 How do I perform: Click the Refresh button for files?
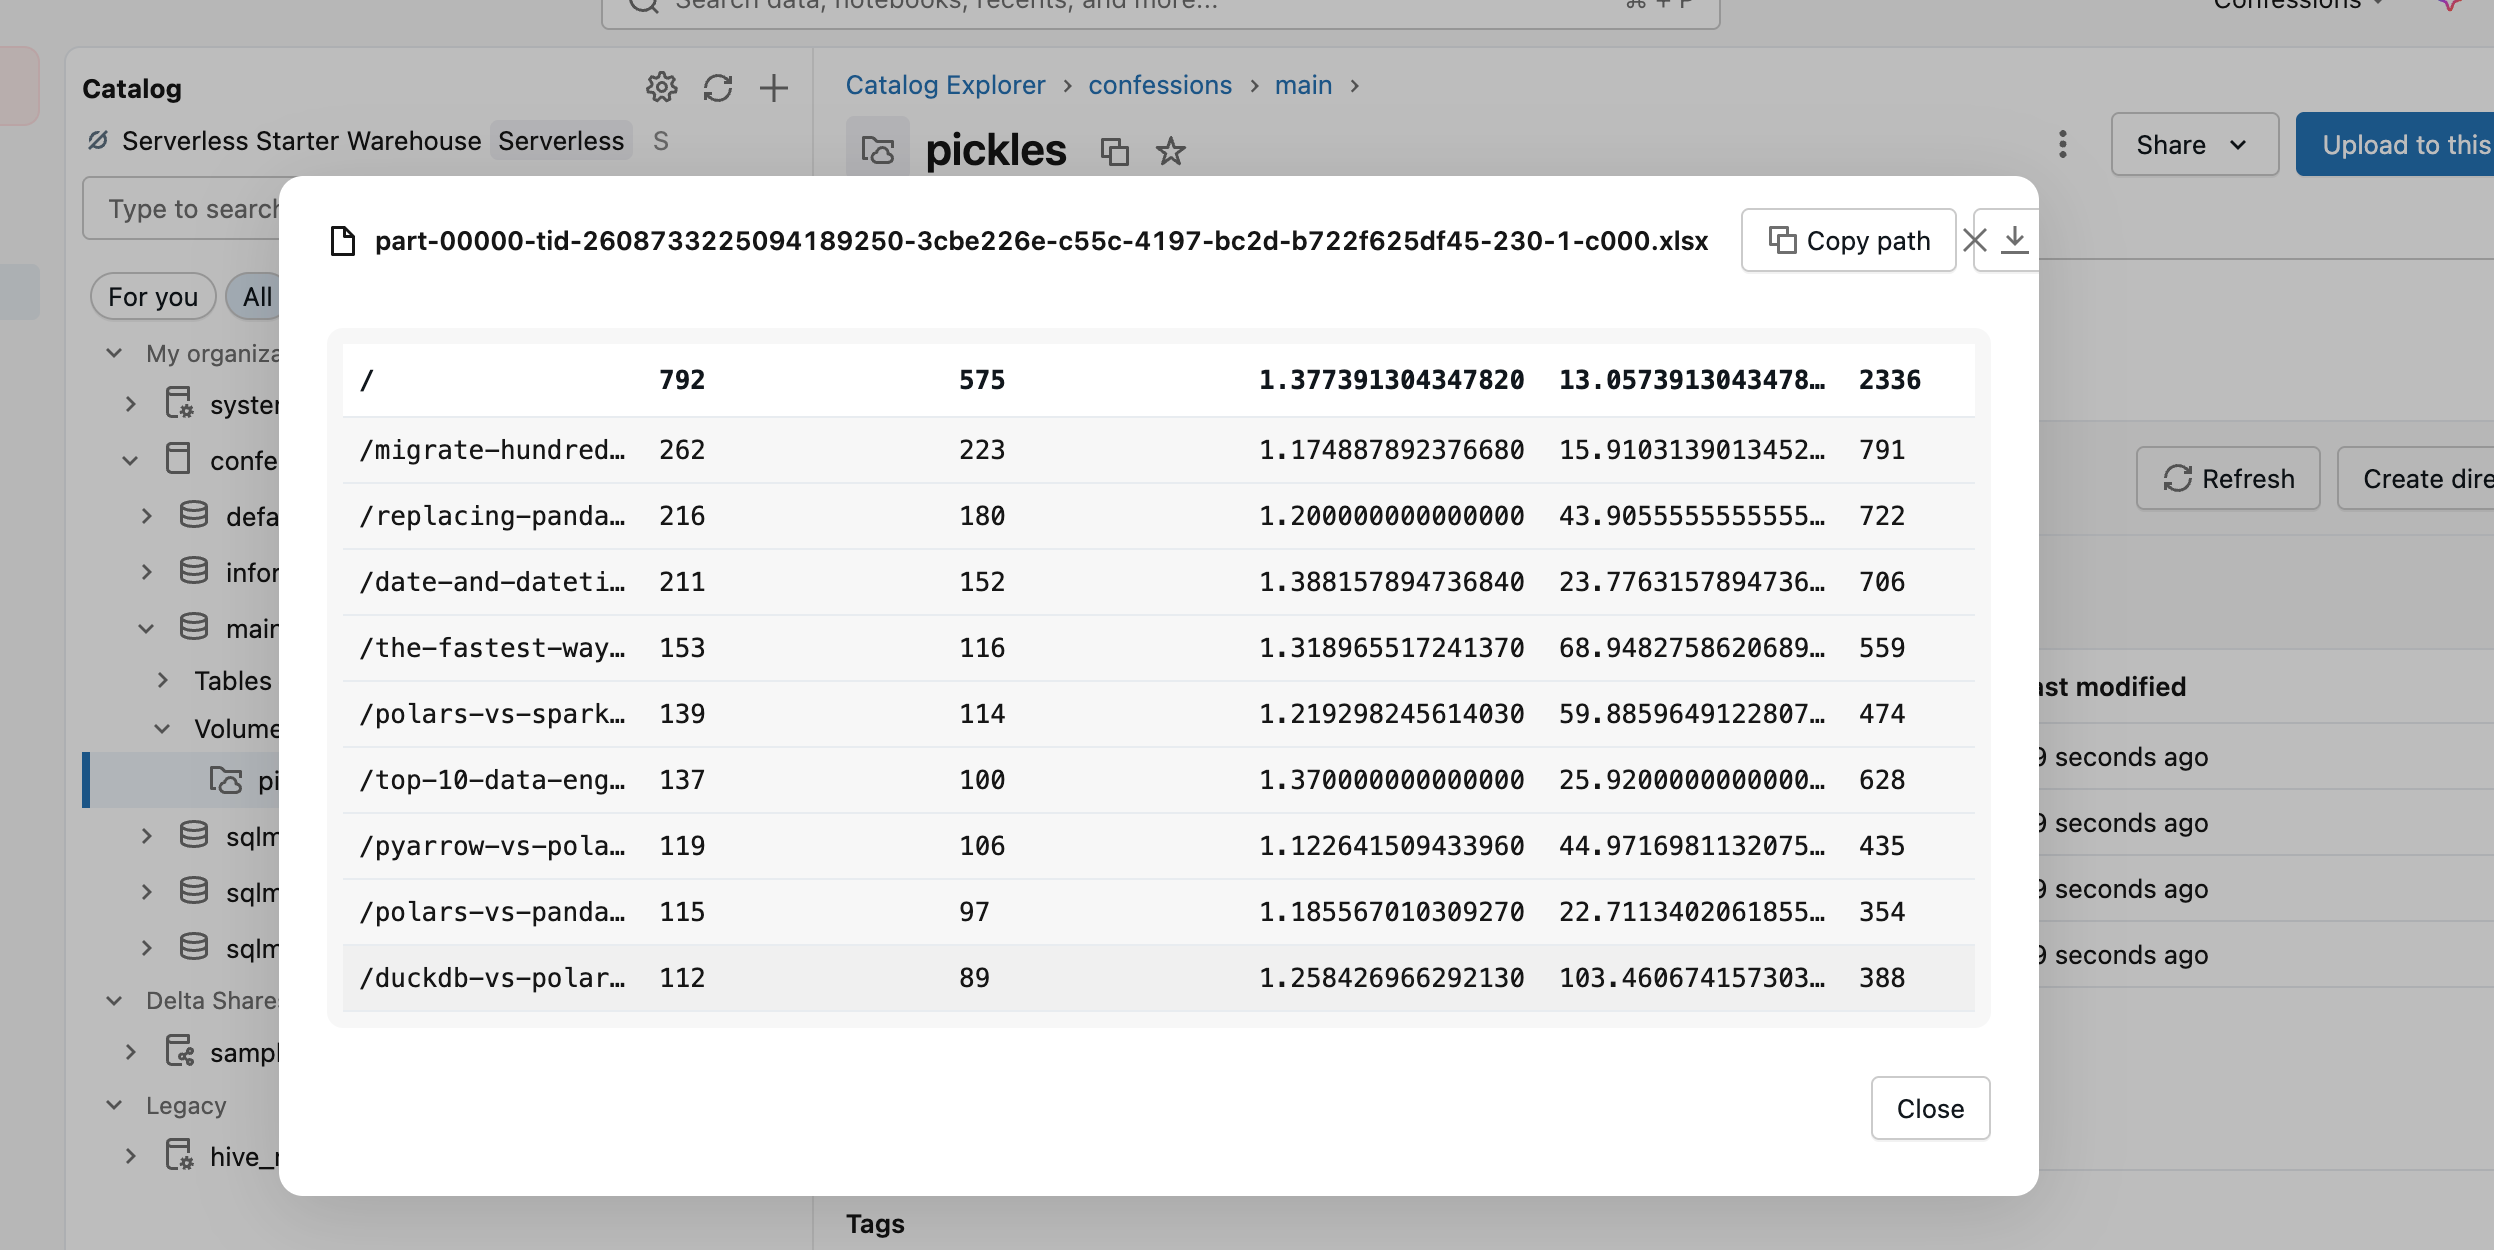(x=2228, y=479)
